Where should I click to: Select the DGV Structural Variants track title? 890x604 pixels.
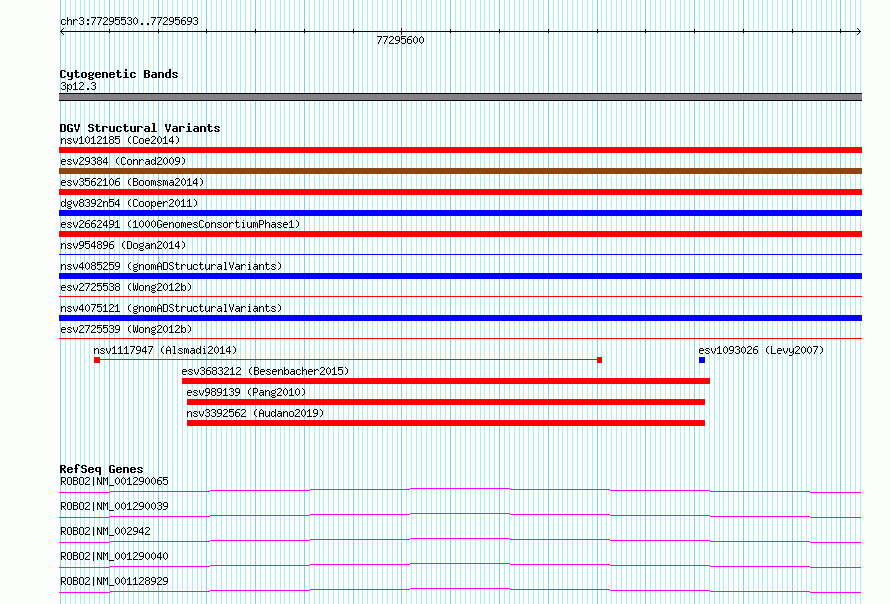pos(140,128)
